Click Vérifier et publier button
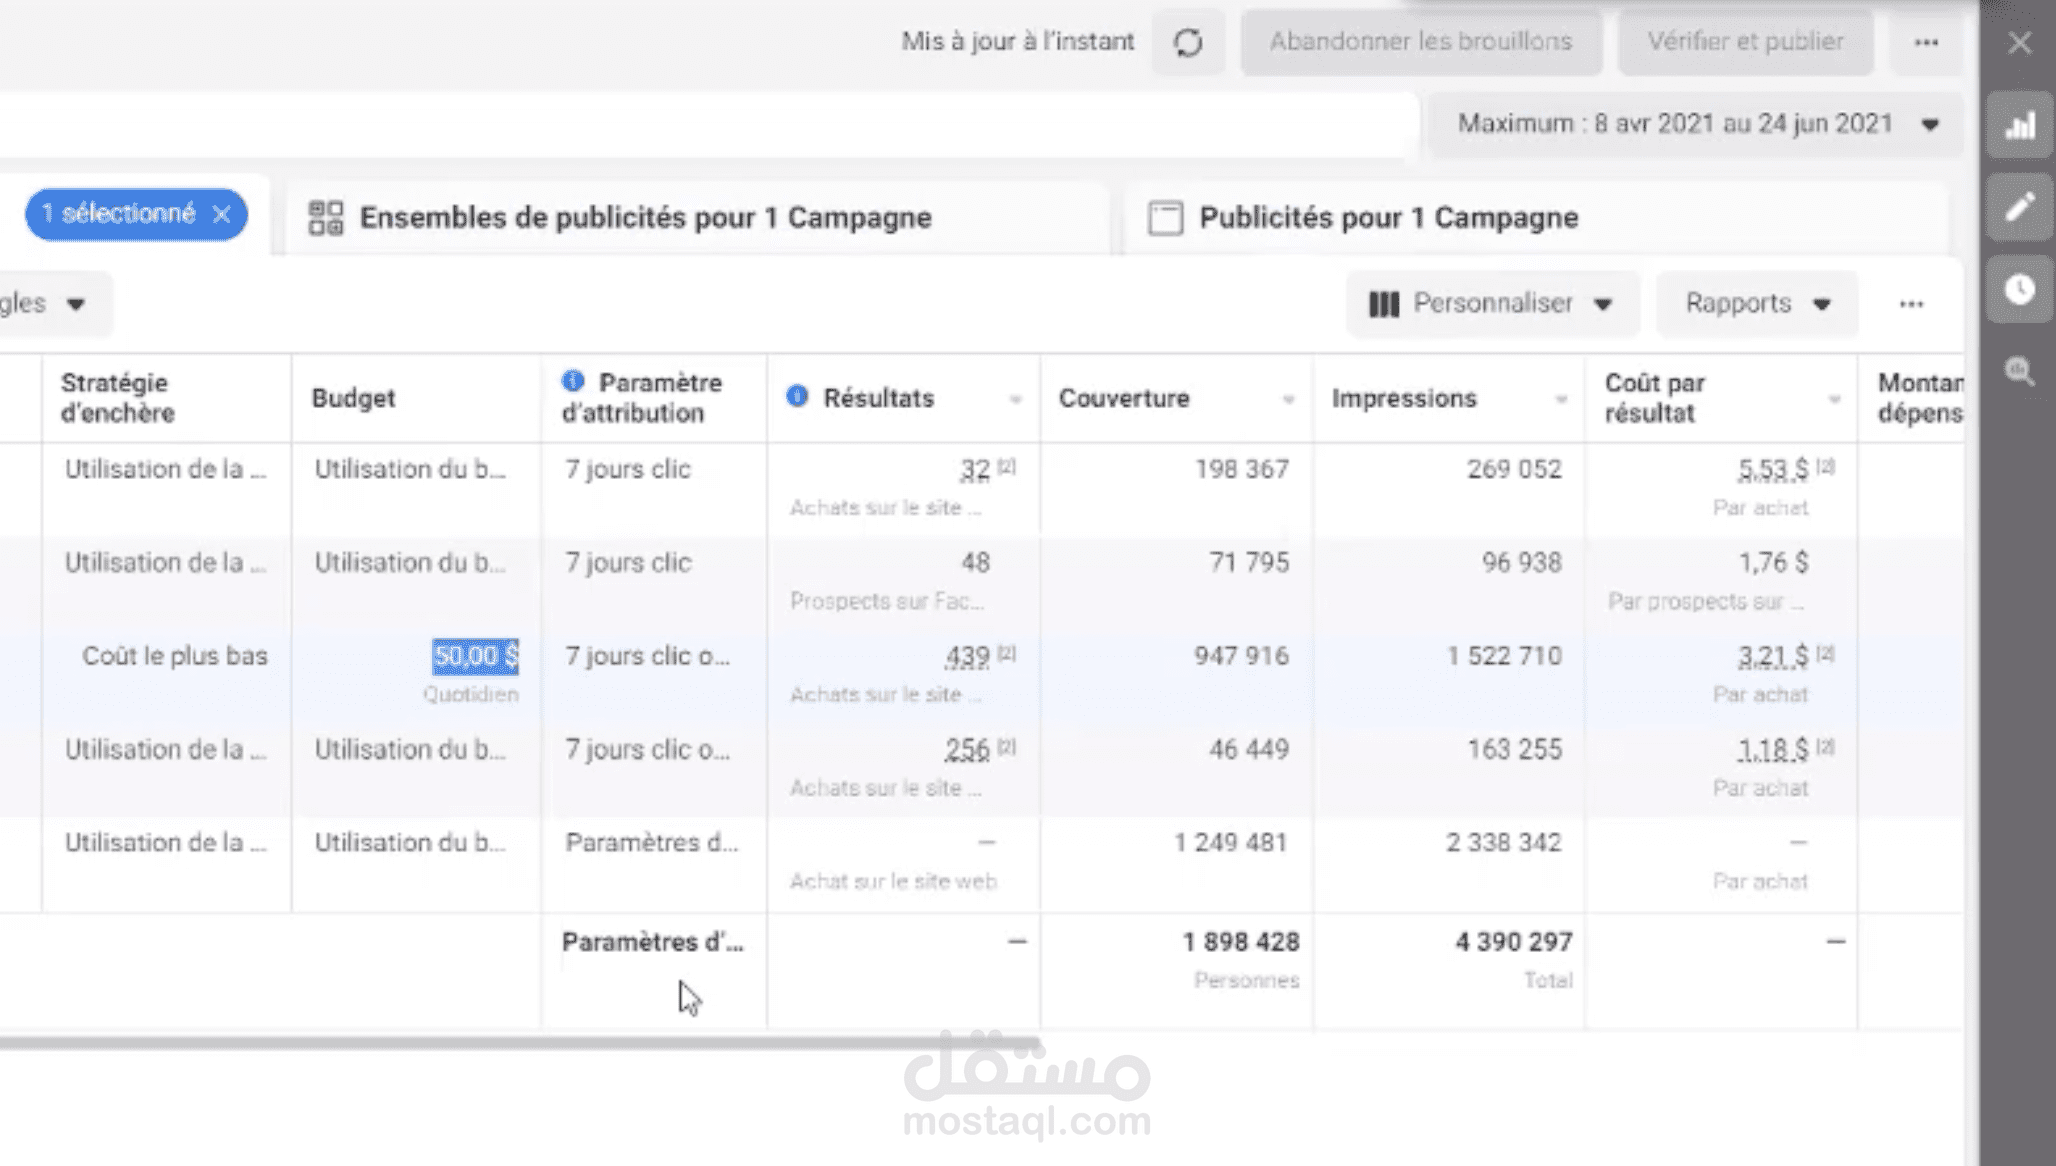This screenshot has height=1166, width=2056. point(1745,42)
